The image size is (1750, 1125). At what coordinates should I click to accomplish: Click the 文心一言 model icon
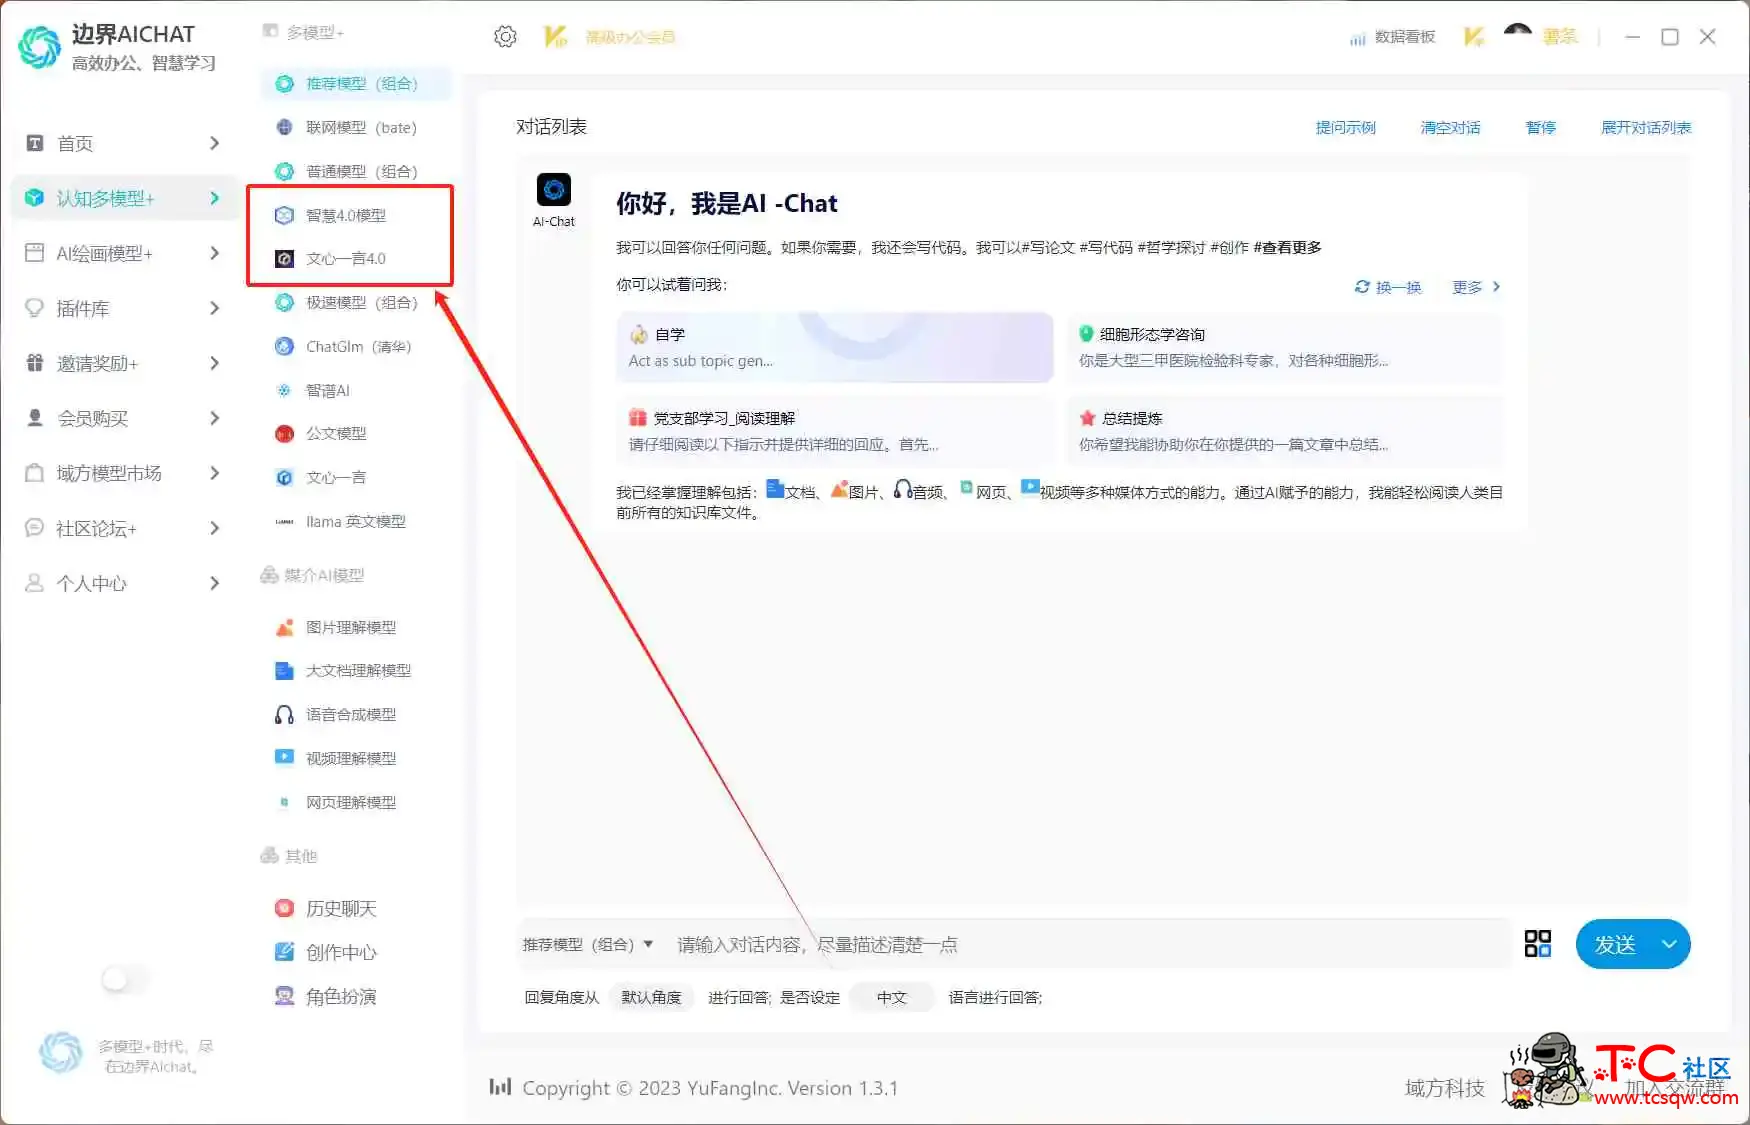284,477
